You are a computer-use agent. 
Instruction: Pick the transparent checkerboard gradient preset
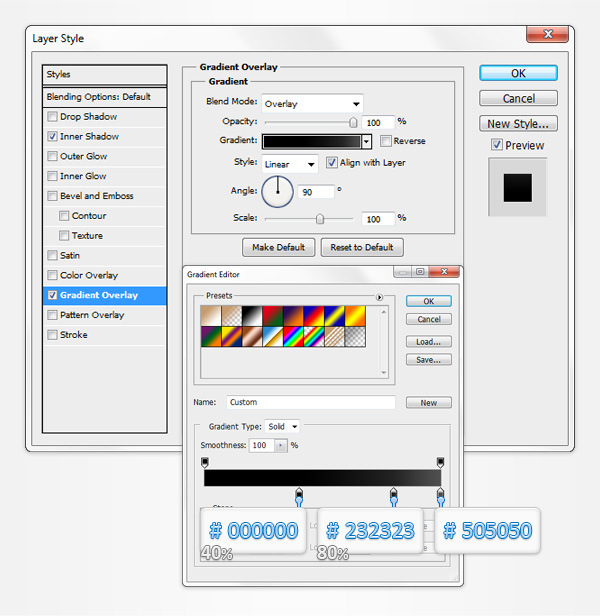tap(355, 337)
